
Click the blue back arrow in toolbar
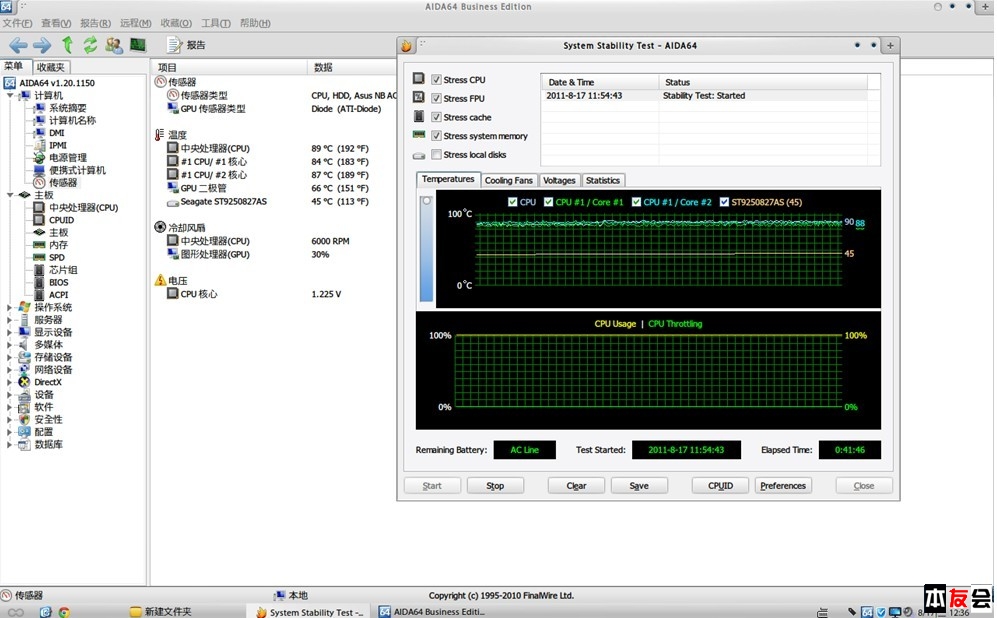(x=18, y=45)
